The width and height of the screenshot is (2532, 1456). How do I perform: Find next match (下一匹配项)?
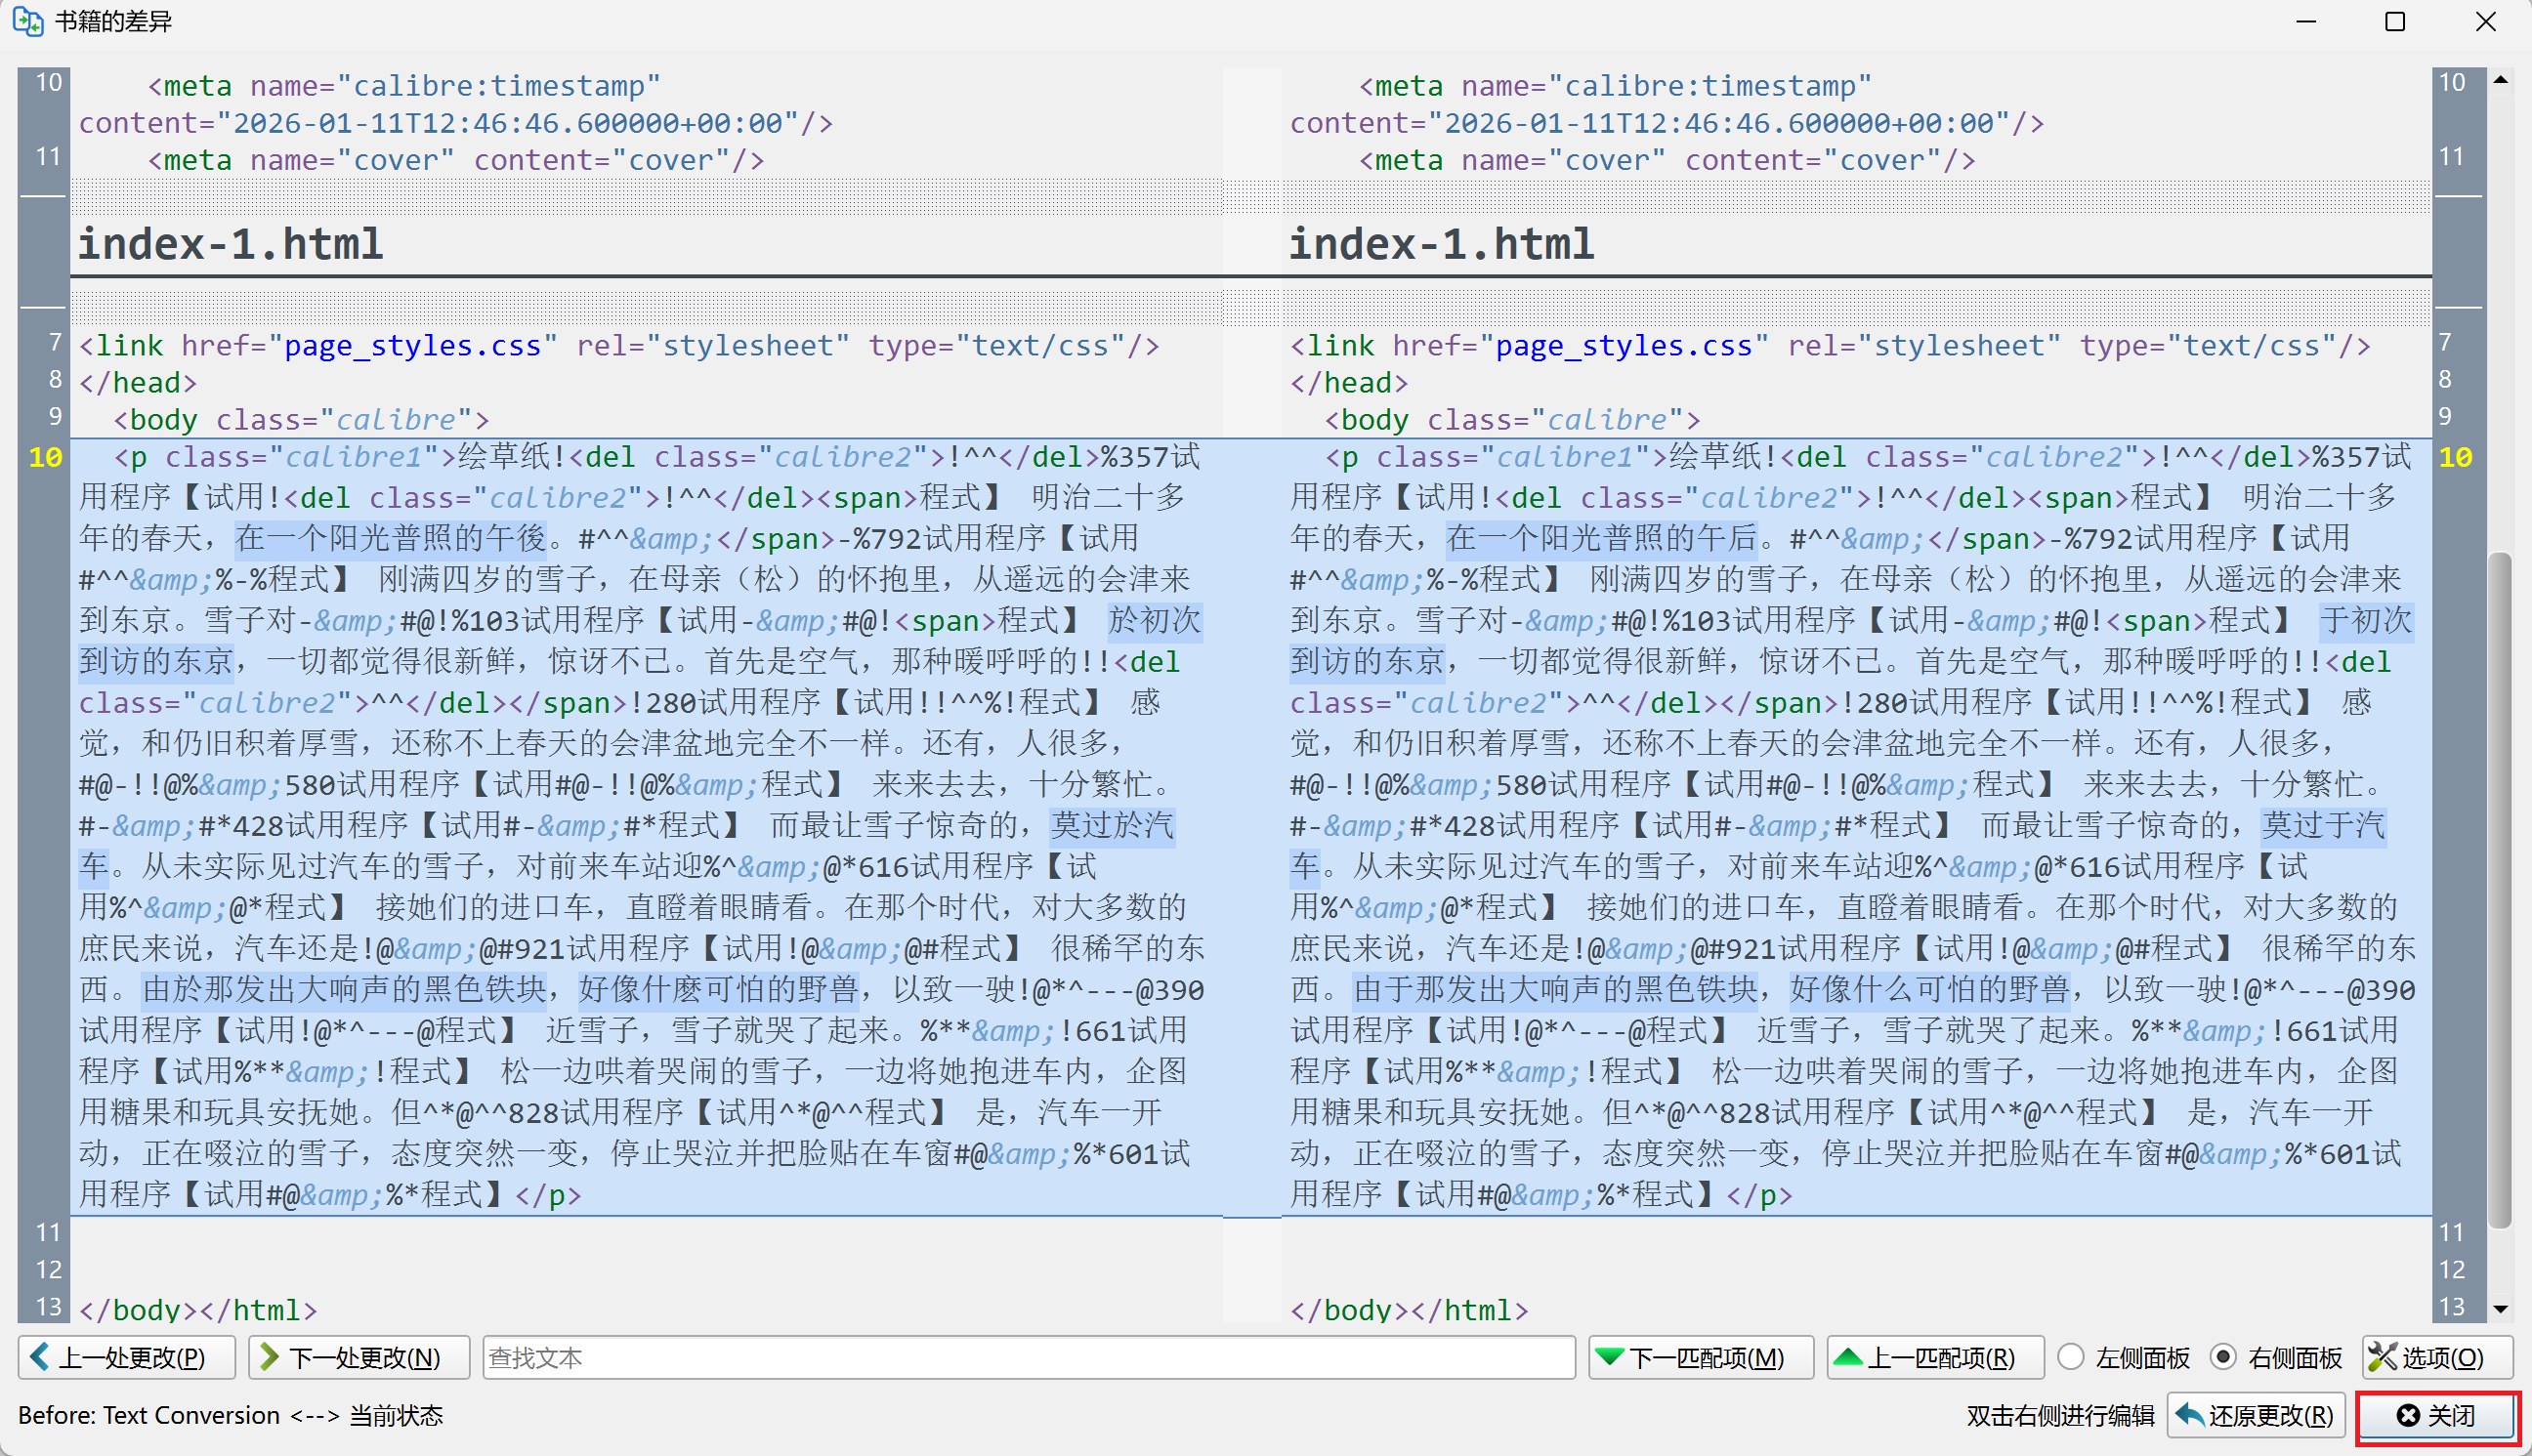coord(1700,1357)
